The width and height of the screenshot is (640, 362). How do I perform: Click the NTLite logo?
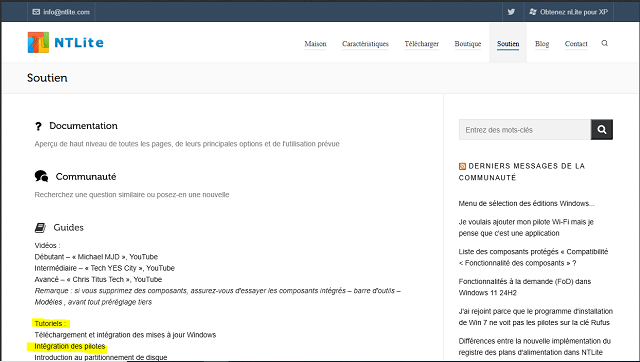[x=65, y=42]
